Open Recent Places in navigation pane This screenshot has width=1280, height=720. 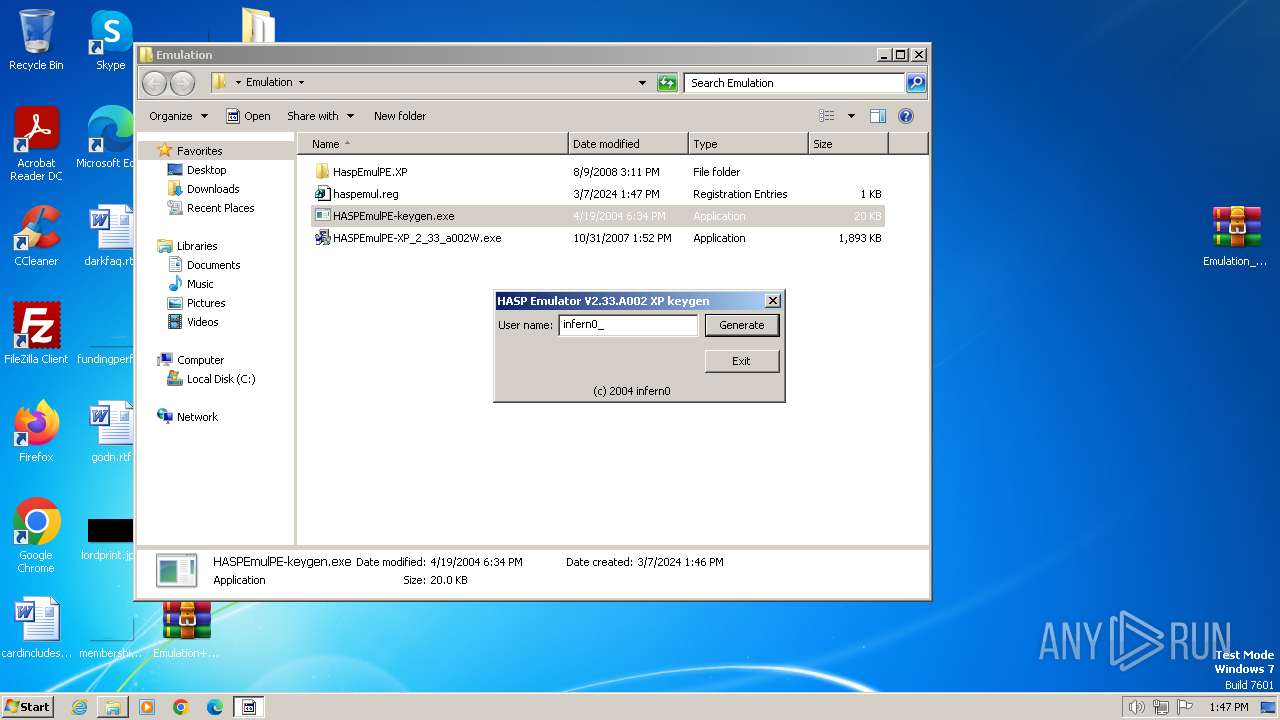coord(220,208)
